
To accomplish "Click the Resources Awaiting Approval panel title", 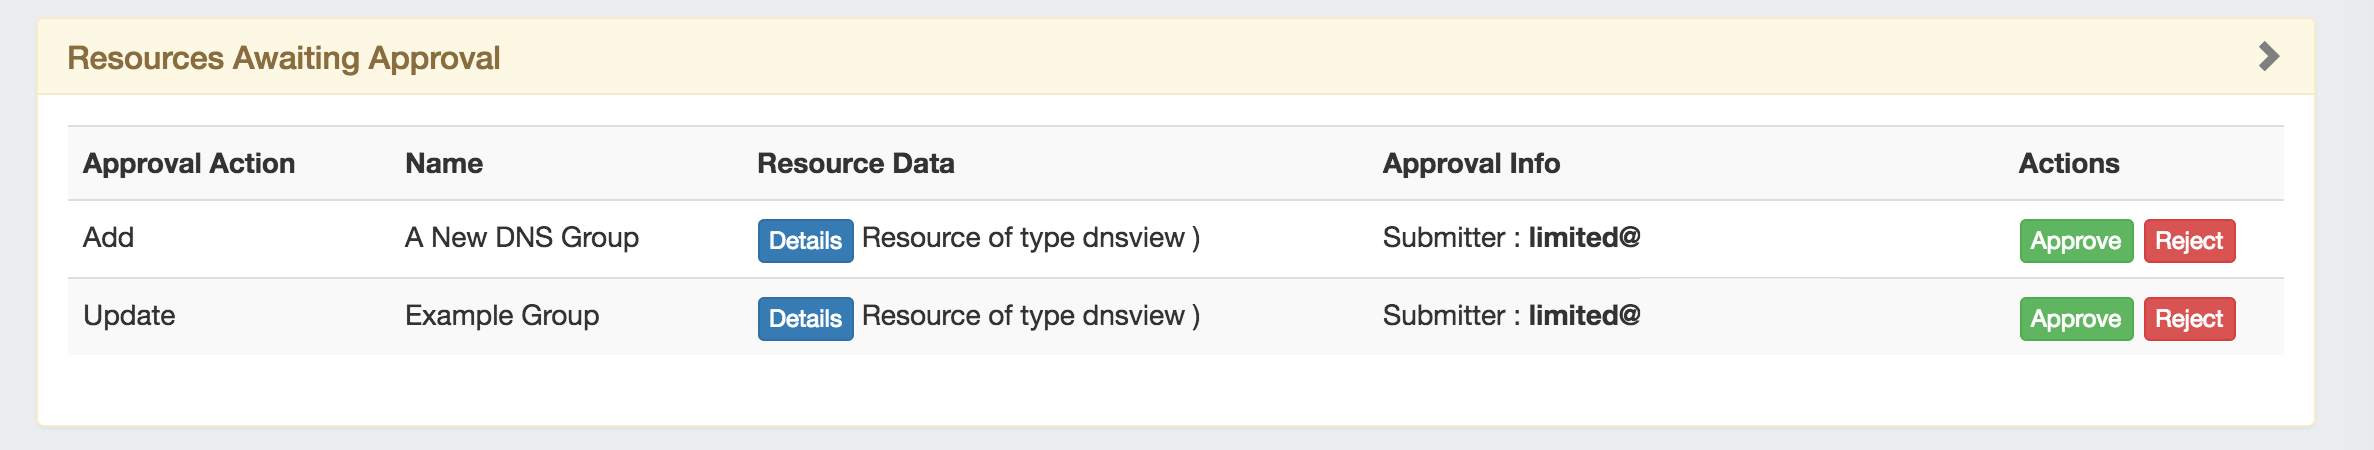I will tap(283, 58).
